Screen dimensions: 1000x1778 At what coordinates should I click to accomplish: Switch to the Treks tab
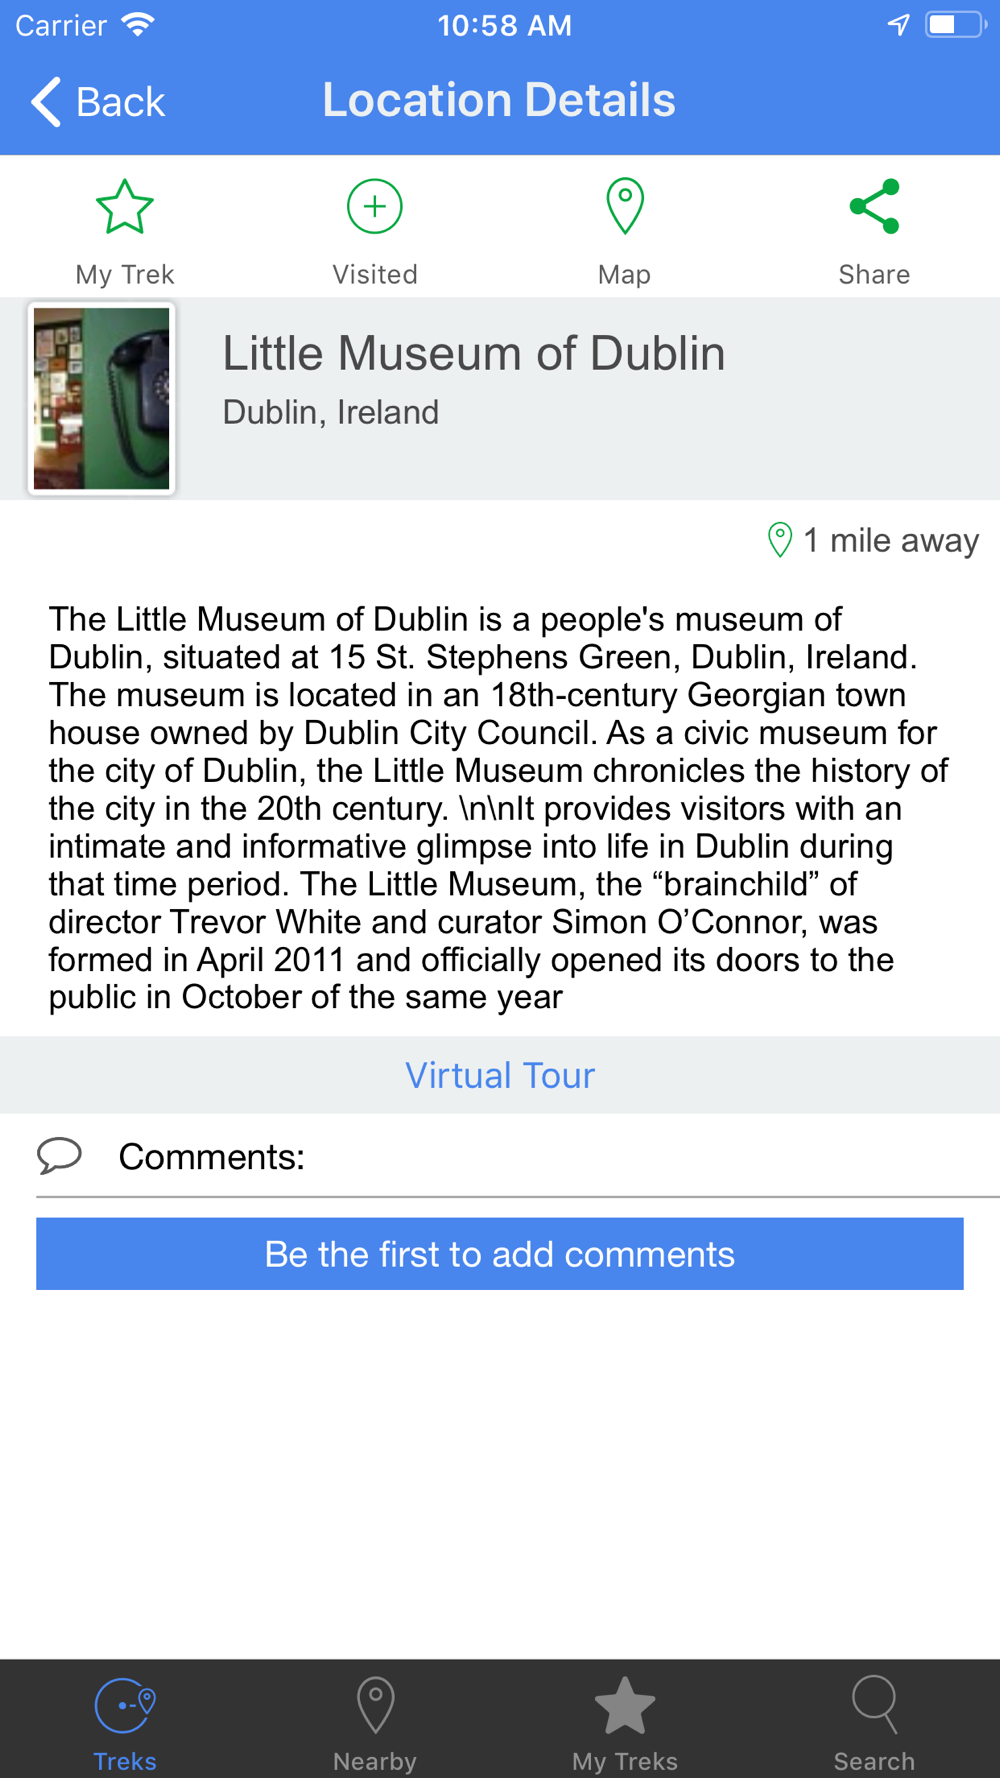point(125,1724)
